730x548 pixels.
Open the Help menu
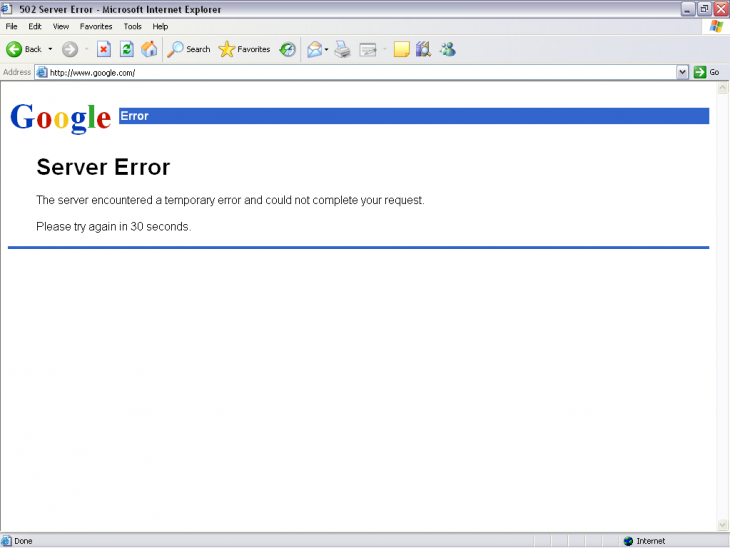pyautogui.click(x=160, y=27)
